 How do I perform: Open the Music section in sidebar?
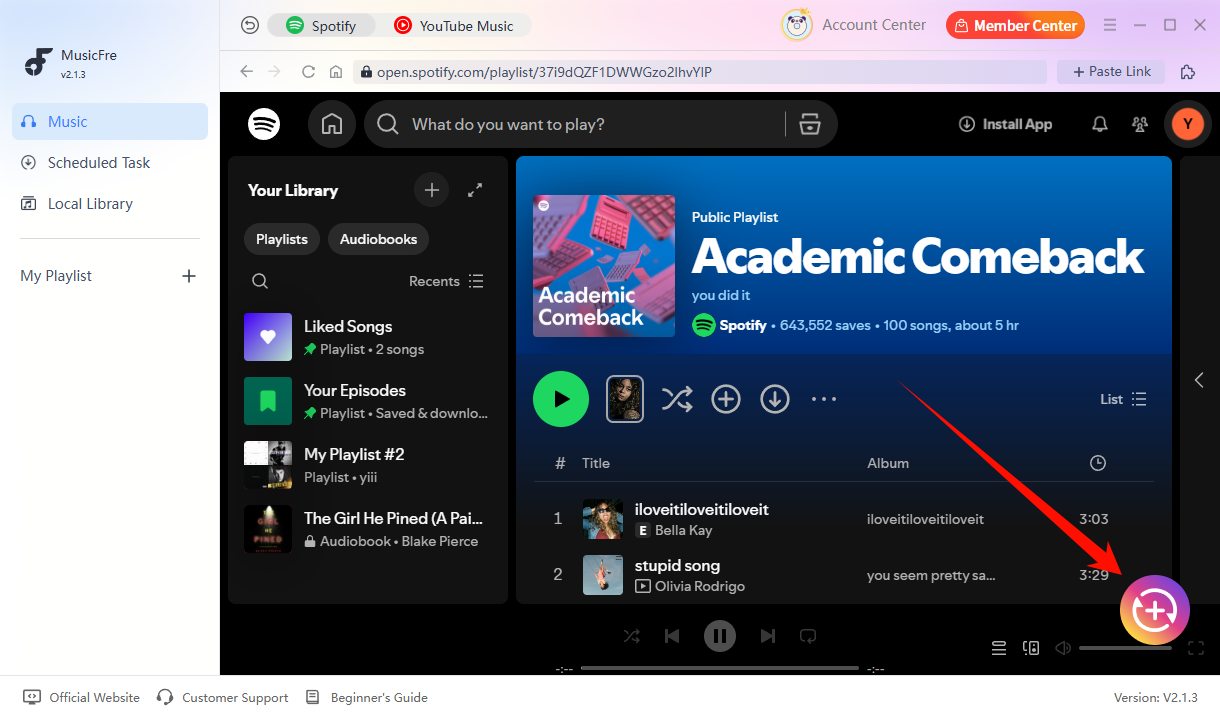point(110,121)
